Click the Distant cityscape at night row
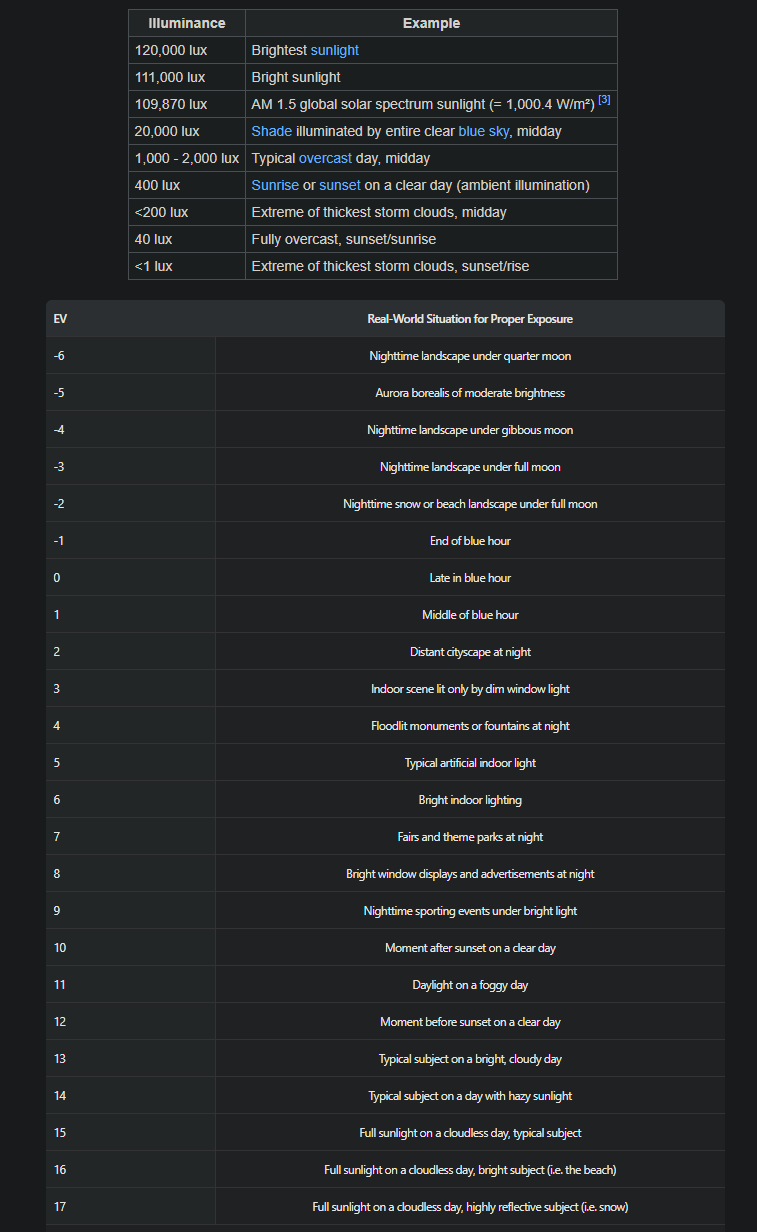Image resolution: width=757 pixels, height=1232 pixels. coord(470,652)
